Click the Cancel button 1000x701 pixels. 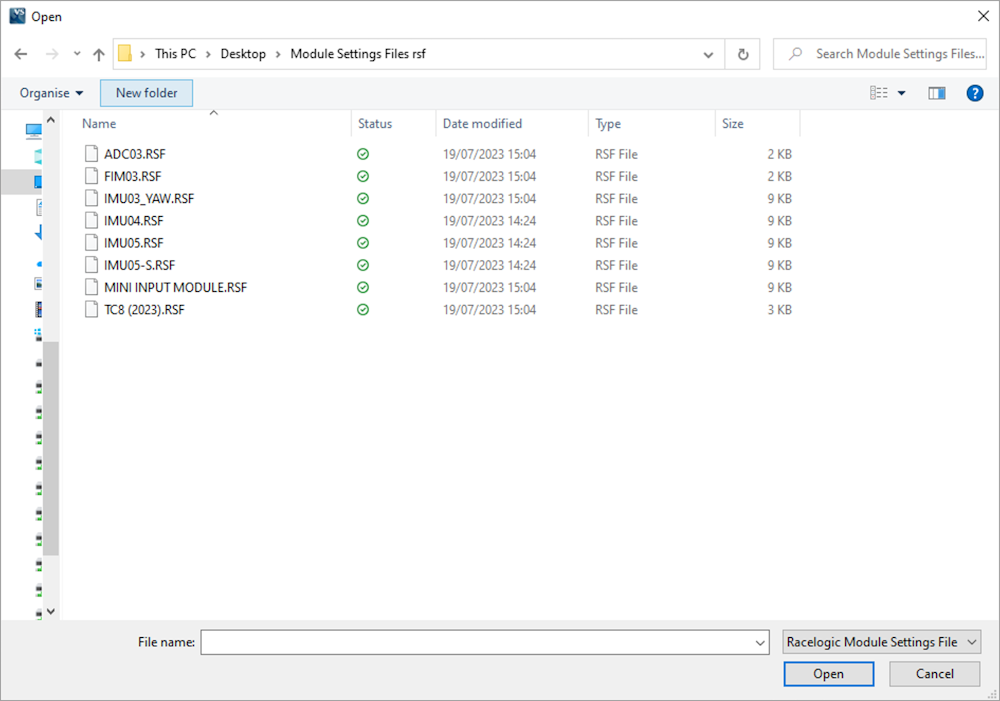click(934, 674)
